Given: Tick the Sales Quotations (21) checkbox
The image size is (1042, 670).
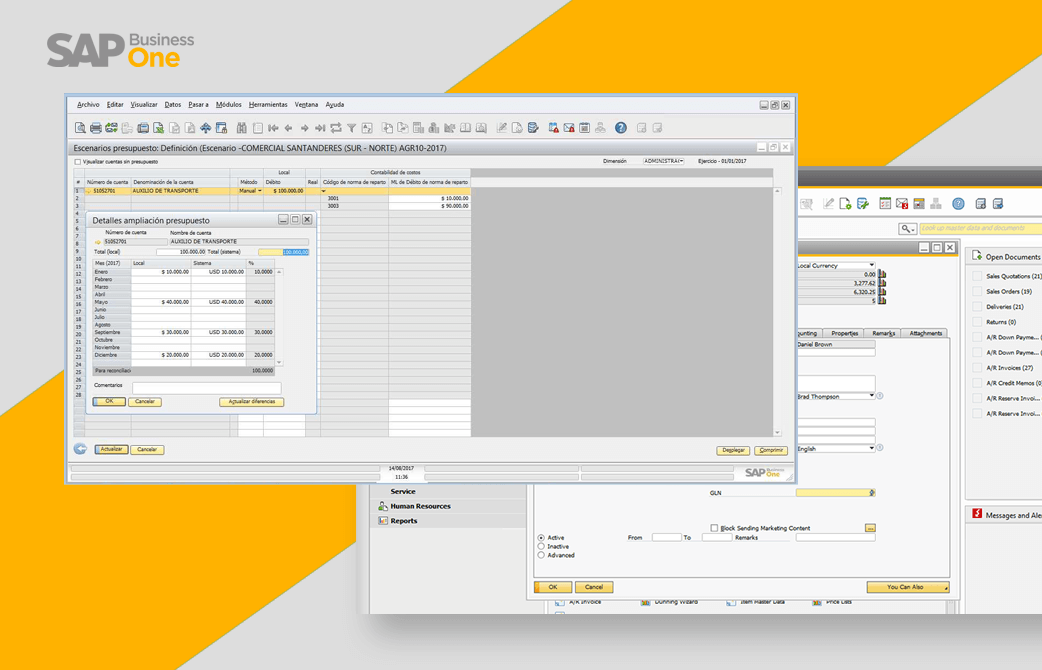Looking at the screenshot, I should pyautogui.click(x=977, y=276).
